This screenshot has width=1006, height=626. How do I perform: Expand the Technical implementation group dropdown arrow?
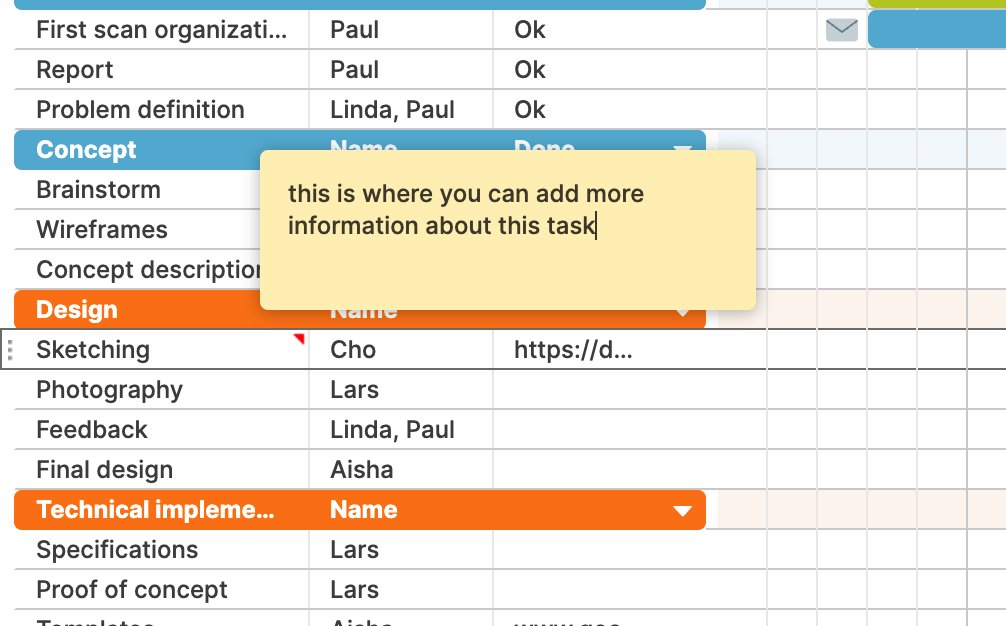pos(682,511)
